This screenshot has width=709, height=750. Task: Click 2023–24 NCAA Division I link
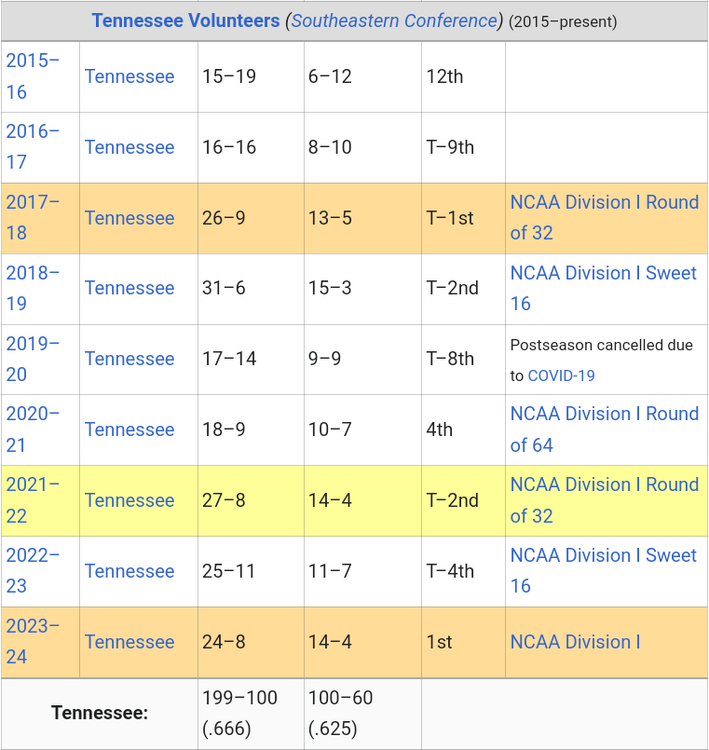click(x=575, y=642)
